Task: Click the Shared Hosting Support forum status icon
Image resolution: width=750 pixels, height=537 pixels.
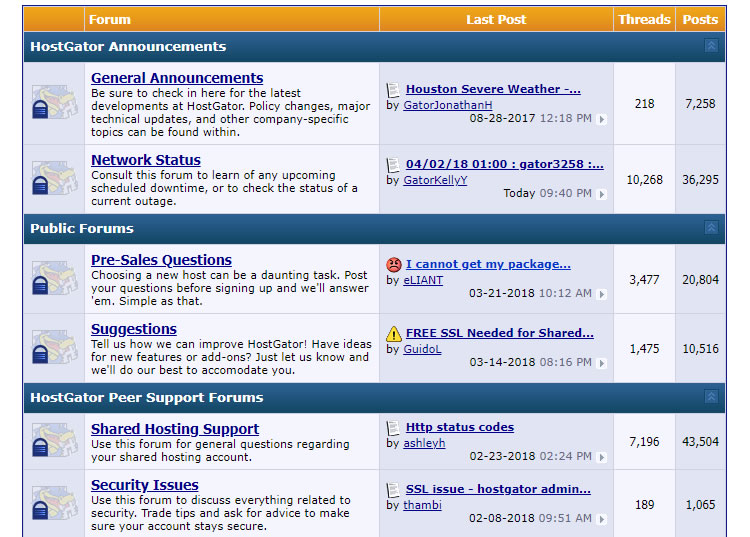Action: [x=54, y=440]
